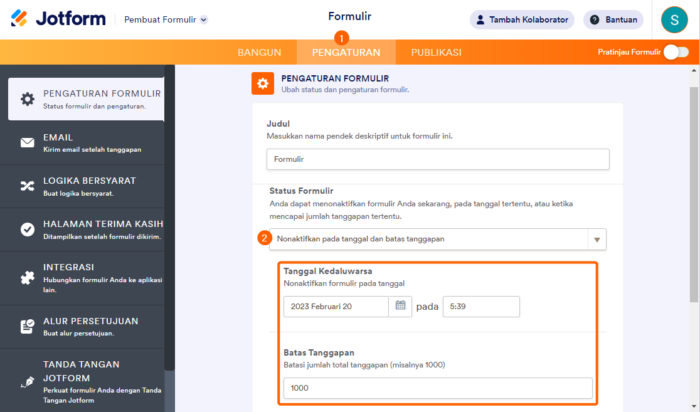This screenshot has height=412, width=700.
Task: Click the Status Formulir dropdown arrow
Action: click(x=597, y=240)
